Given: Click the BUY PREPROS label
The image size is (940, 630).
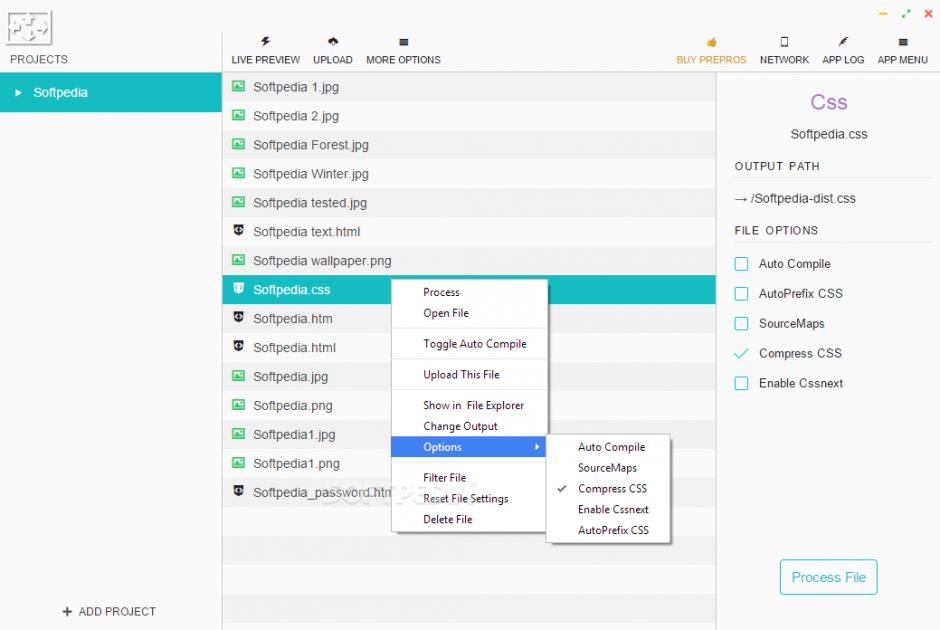Looking at the screenshot, I should (x=712, y=60).
